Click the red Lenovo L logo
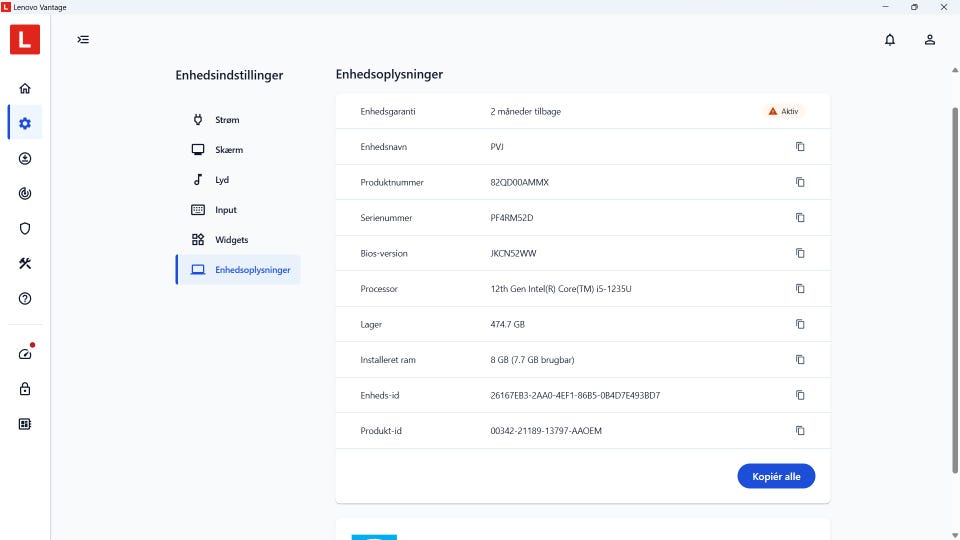Viewport: 960px width, 540px height. click(x=24, y=39)
